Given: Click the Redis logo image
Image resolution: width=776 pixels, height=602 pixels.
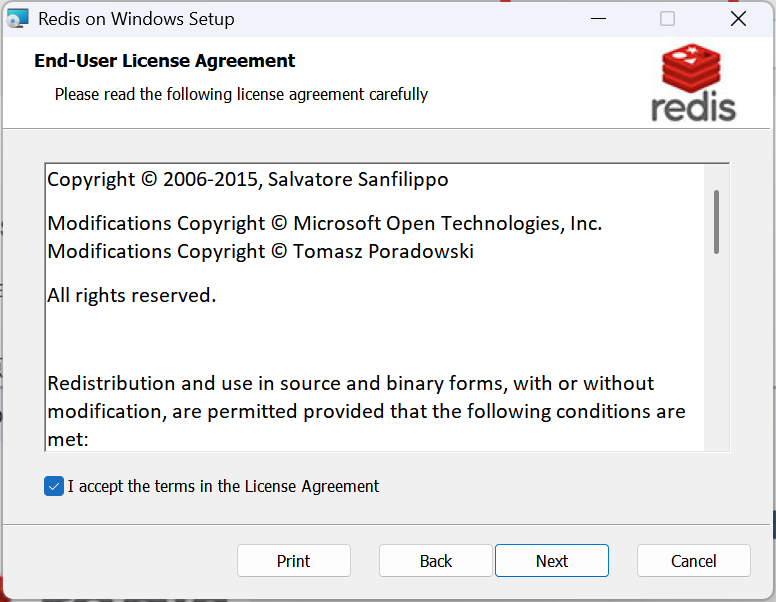Looking at the screenshot, I should pyautogui.click(x=693, y=83).
